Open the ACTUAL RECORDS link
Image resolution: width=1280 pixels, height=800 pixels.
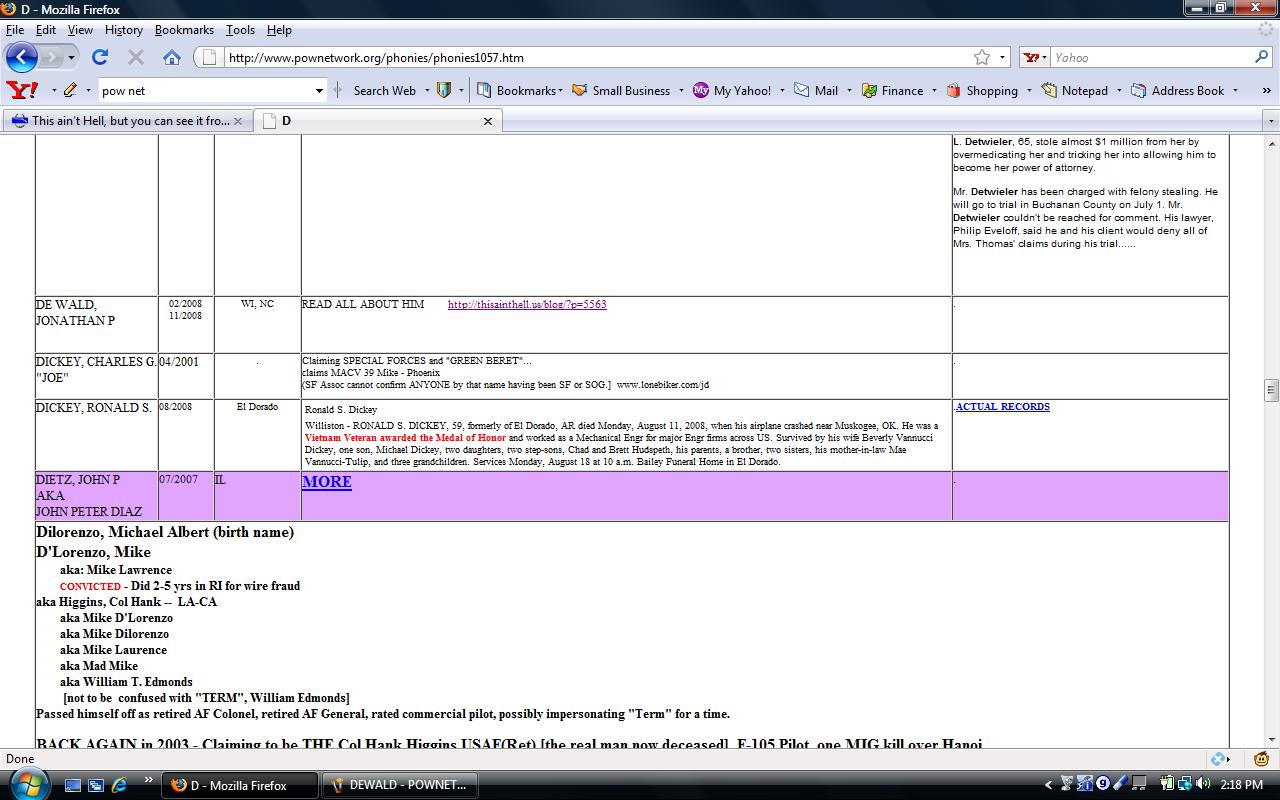tap(1002, 407)
